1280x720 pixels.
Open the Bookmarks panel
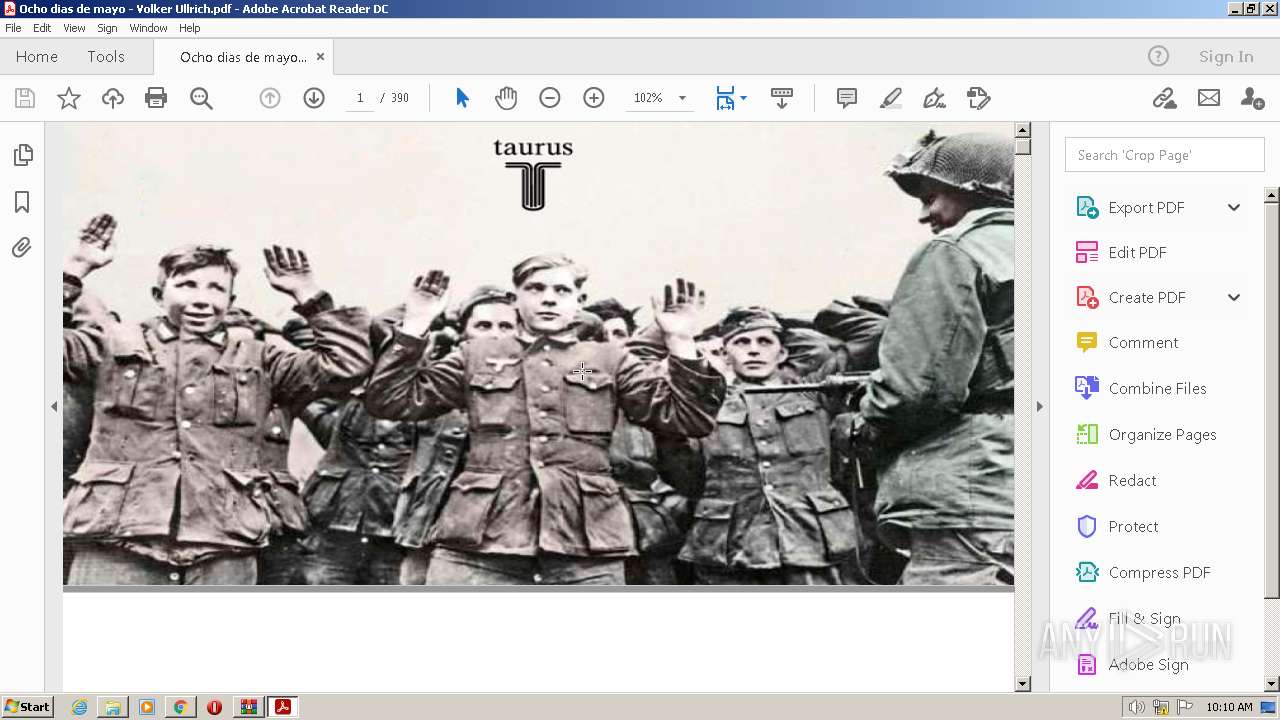click(22, 202)
